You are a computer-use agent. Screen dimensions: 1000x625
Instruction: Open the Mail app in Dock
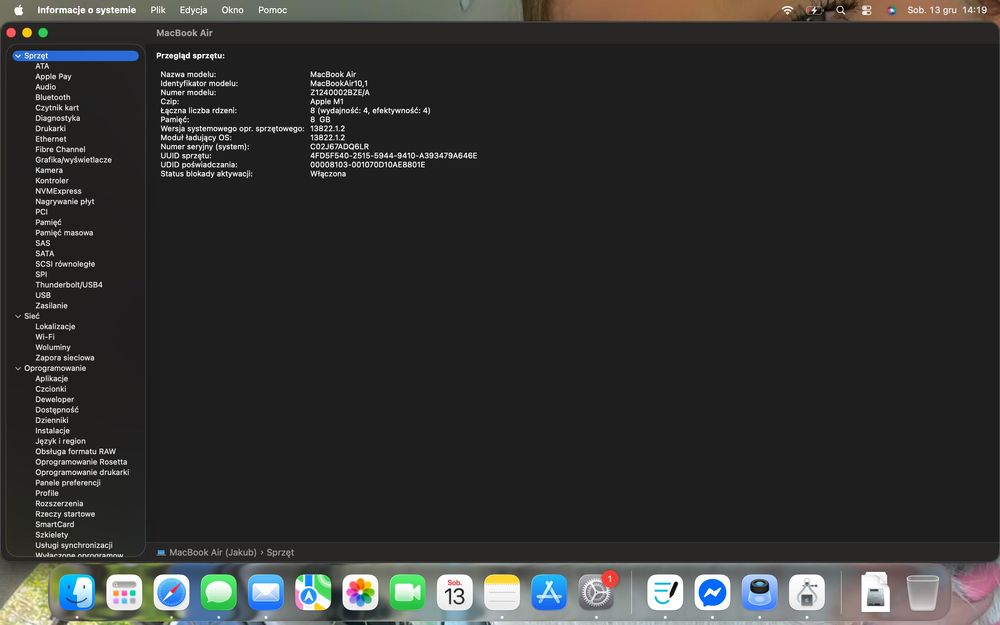tap(266, 592)
